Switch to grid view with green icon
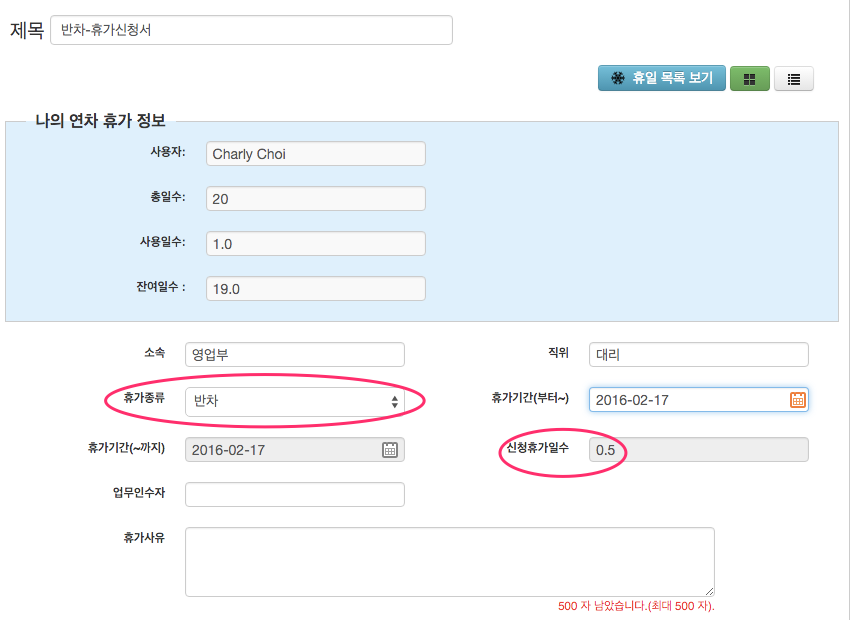851x620 pixels. pos(750,79)
